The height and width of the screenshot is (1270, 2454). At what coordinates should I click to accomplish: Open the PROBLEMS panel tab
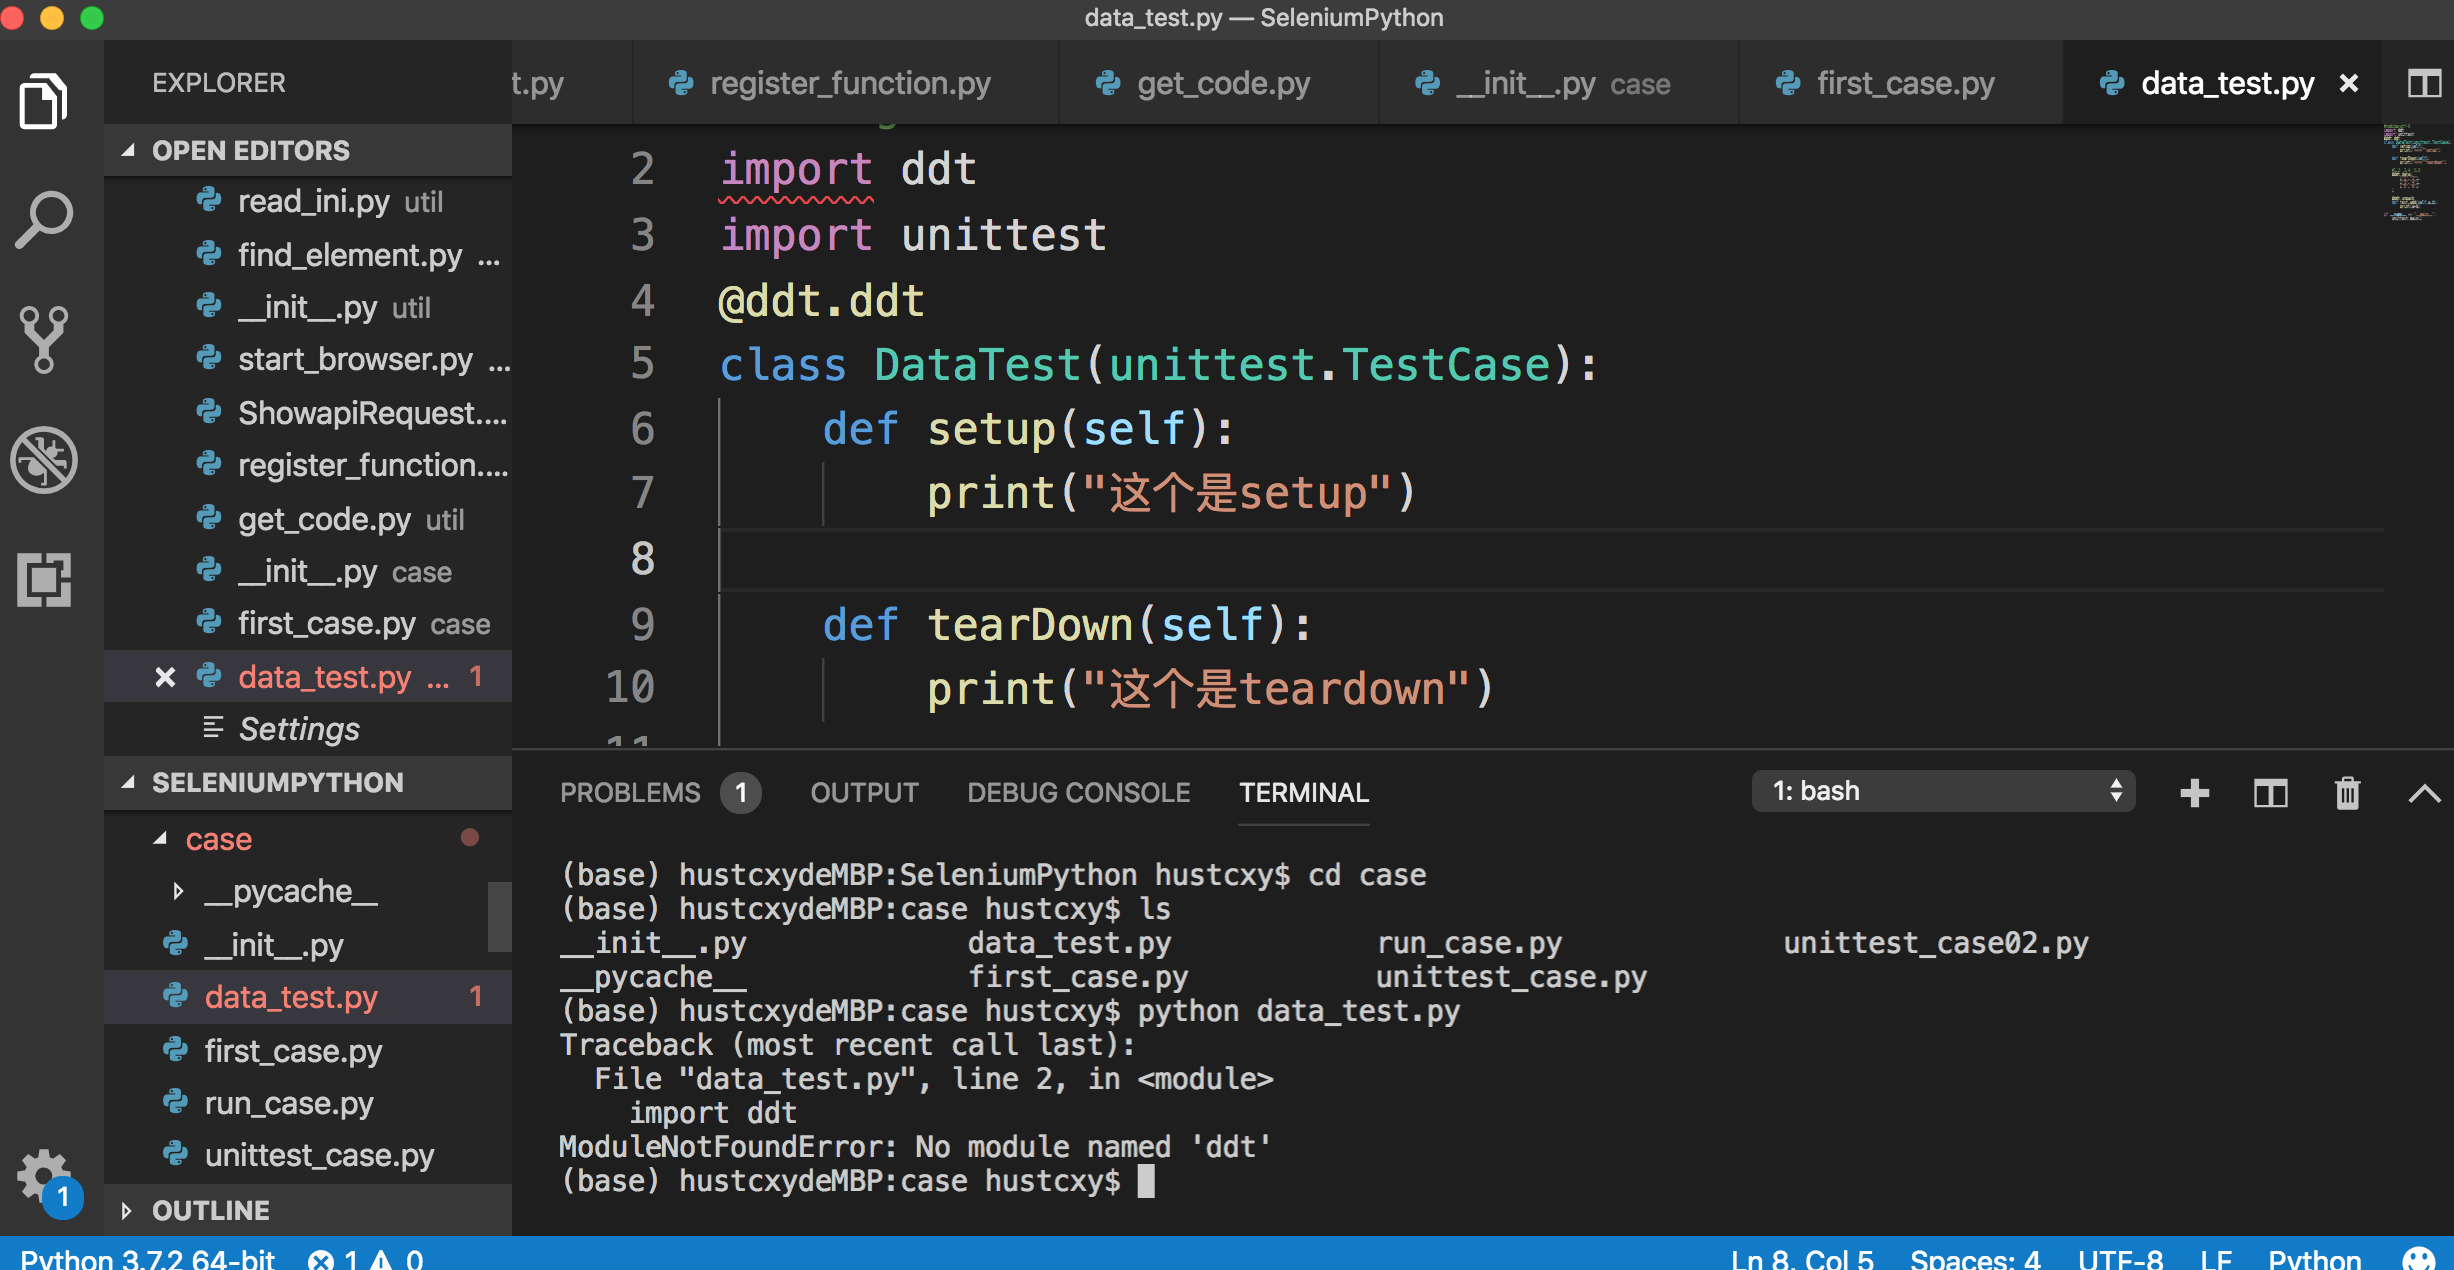[x=660, y=793]
